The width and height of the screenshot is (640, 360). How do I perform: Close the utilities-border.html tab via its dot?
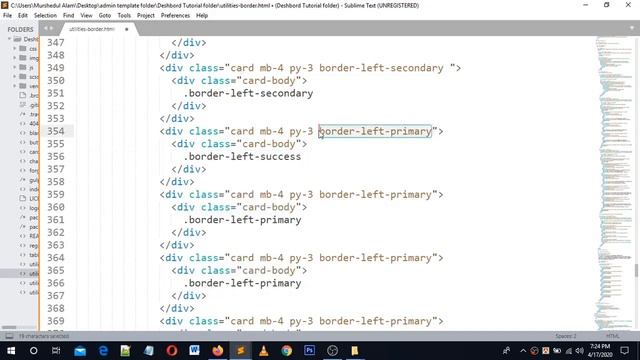point(127,29)
